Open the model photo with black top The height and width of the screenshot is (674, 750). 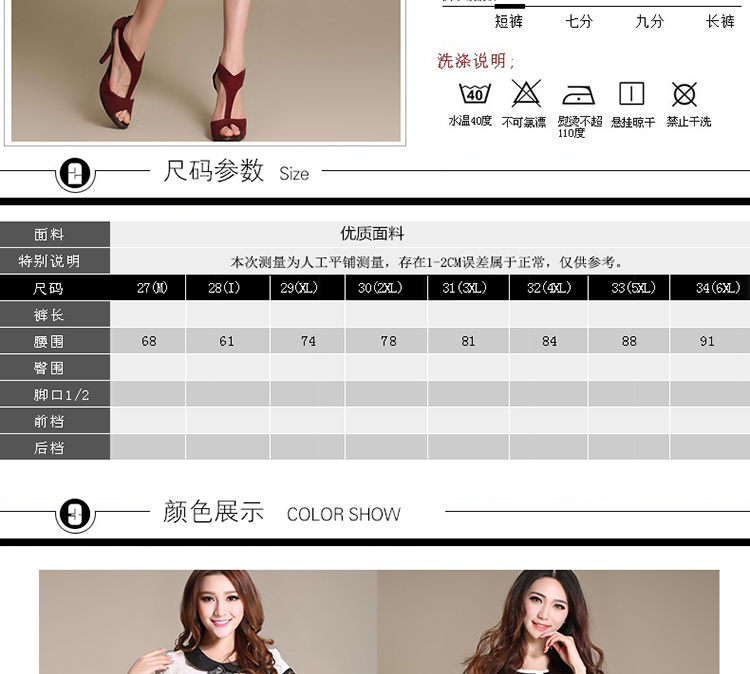point(548,622)
